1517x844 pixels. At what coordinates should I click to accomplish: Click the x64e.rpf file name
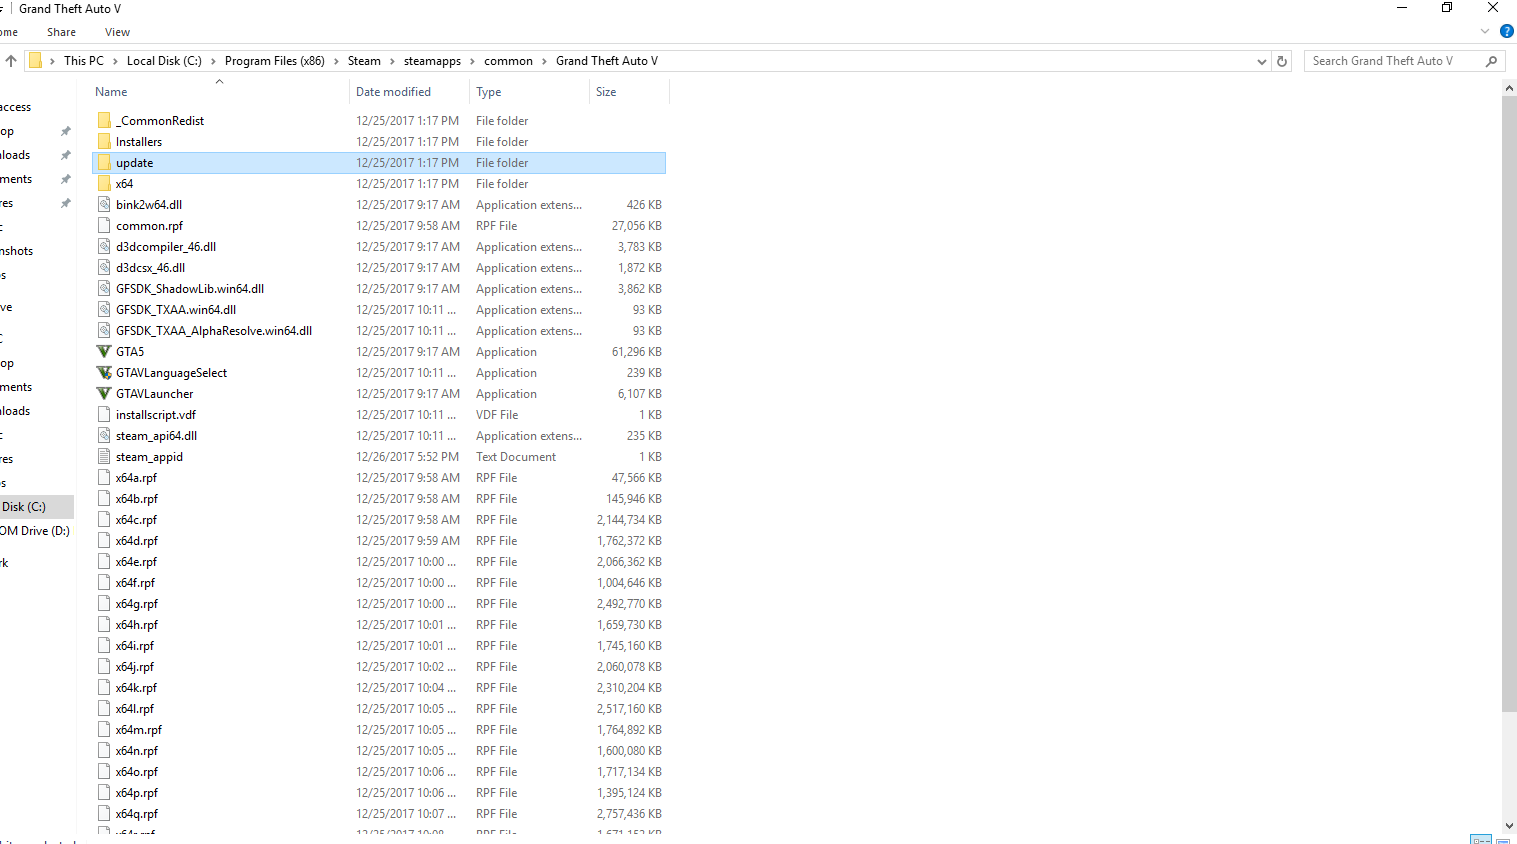pos(136,562)
